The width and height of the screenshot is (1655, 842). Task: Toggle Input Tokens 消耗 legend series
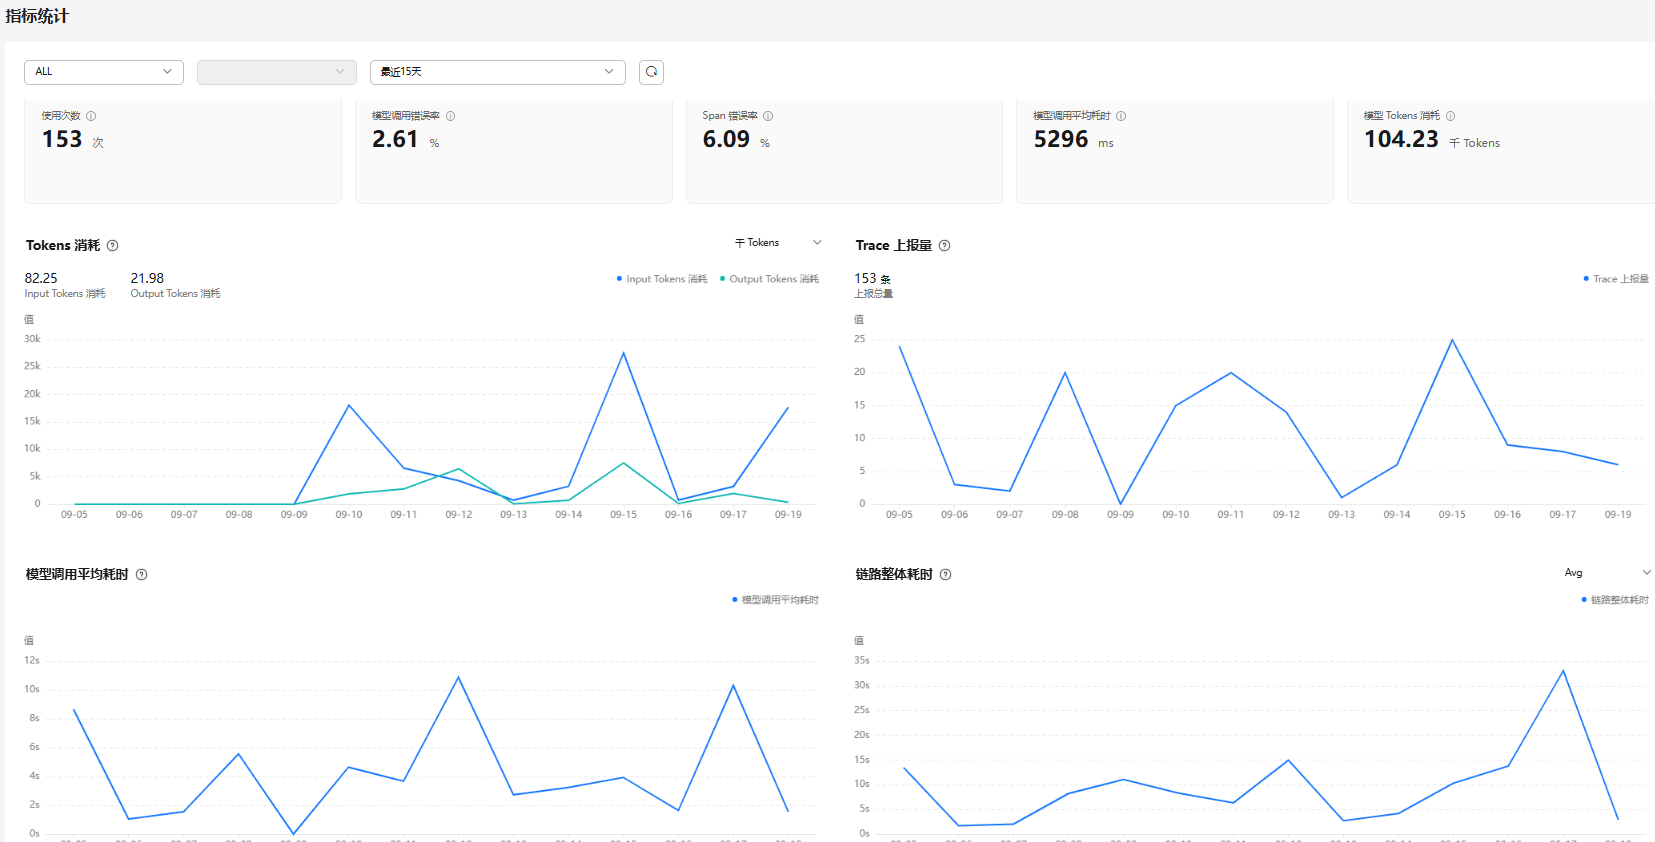click(x=662, y=279)
